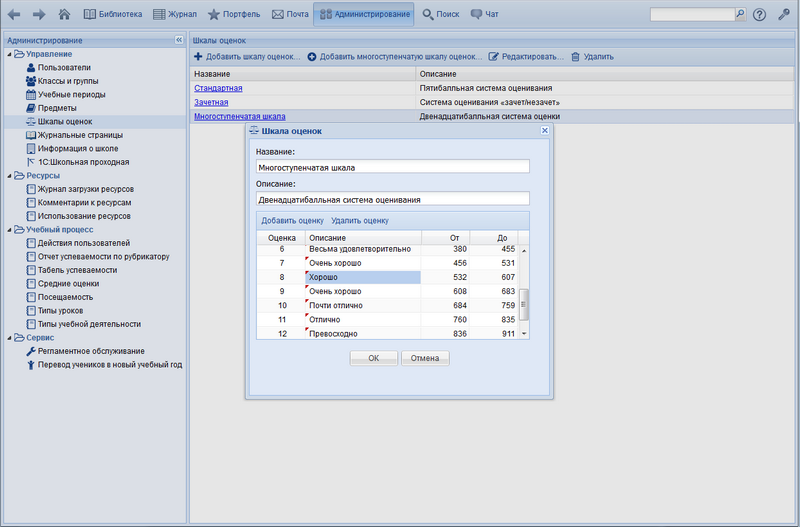The height and width of the screenshot is (527, 800).
Task: Open Использование ресурсов report
Action: point(84,216)
